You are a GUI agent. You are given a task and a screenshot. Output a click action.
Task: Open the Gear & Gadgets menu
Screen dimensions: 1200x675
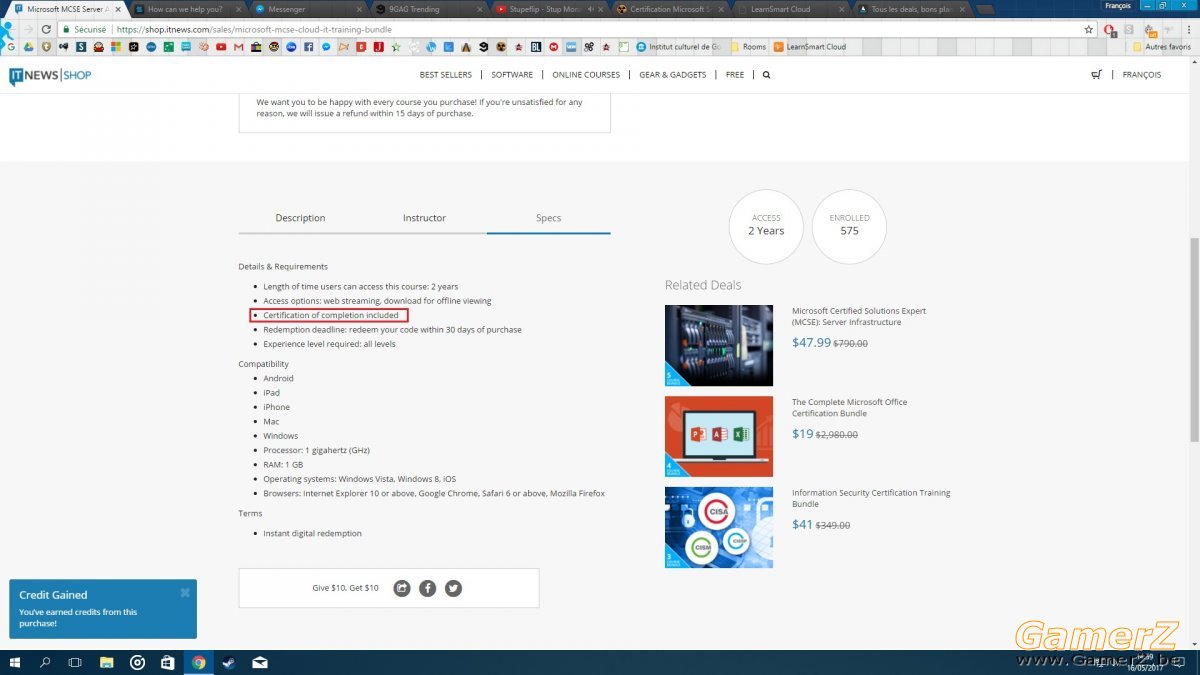point(673,75)
